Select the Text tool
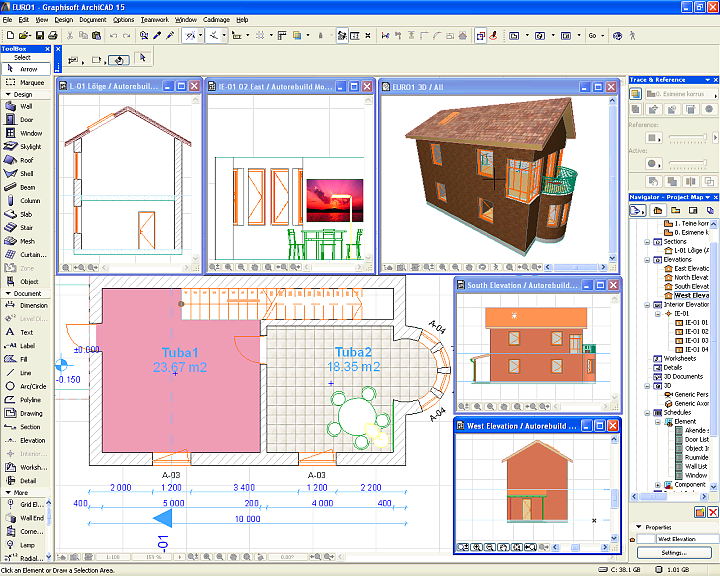The image size is (720, 576). pos(26,332)
